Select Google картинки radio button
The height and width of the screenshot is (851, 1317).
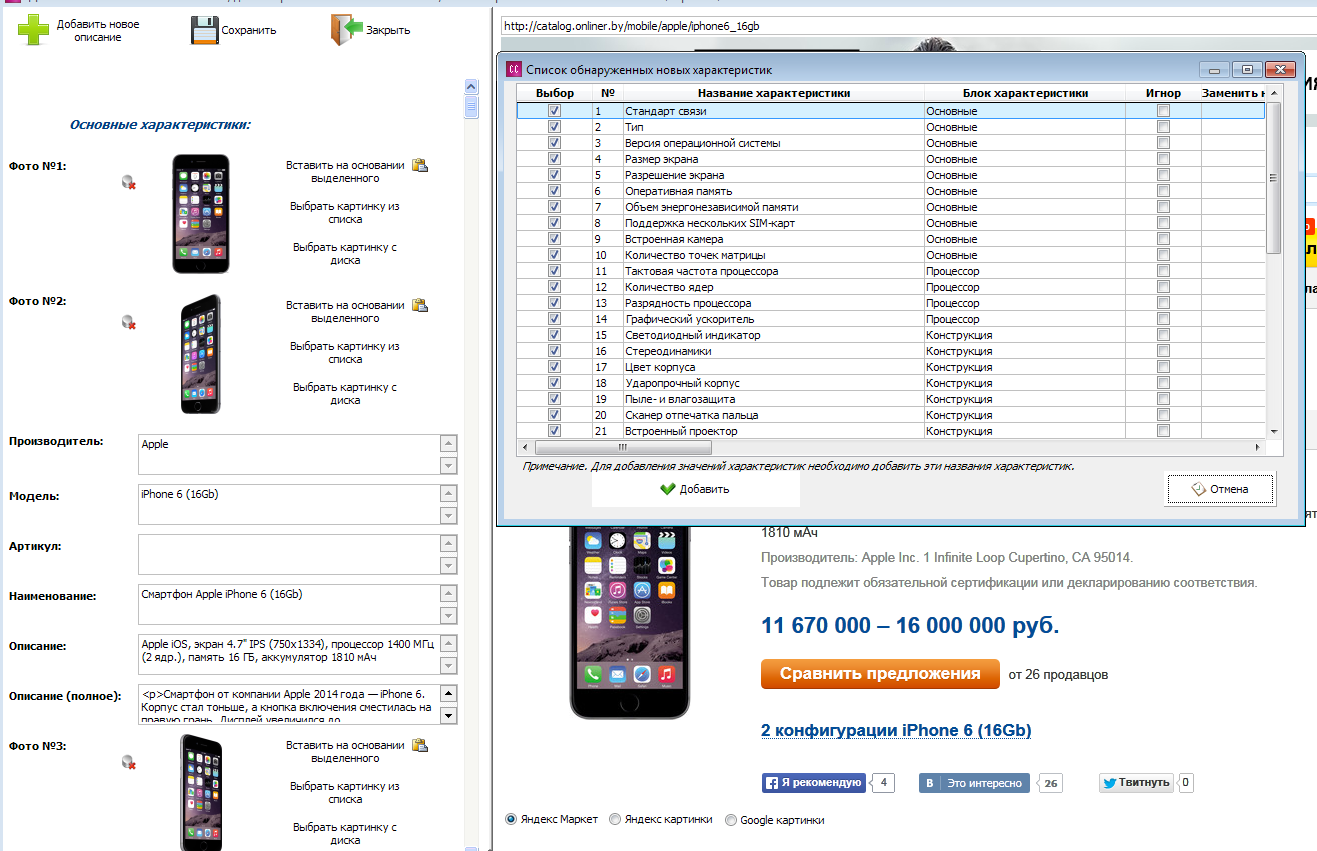point(731,819)
